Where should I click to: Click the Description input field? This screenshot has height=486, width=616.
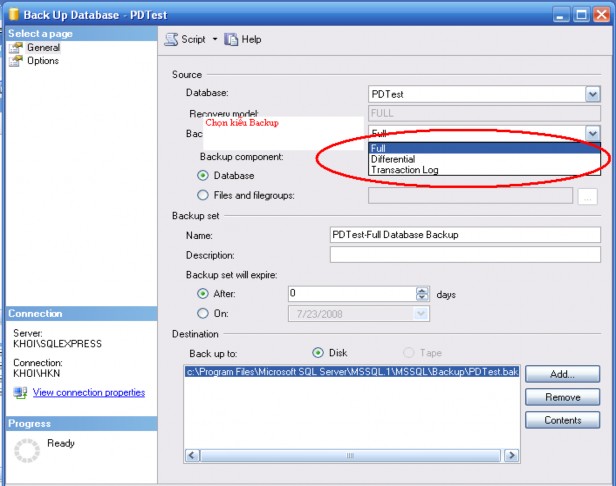point(465,254)
